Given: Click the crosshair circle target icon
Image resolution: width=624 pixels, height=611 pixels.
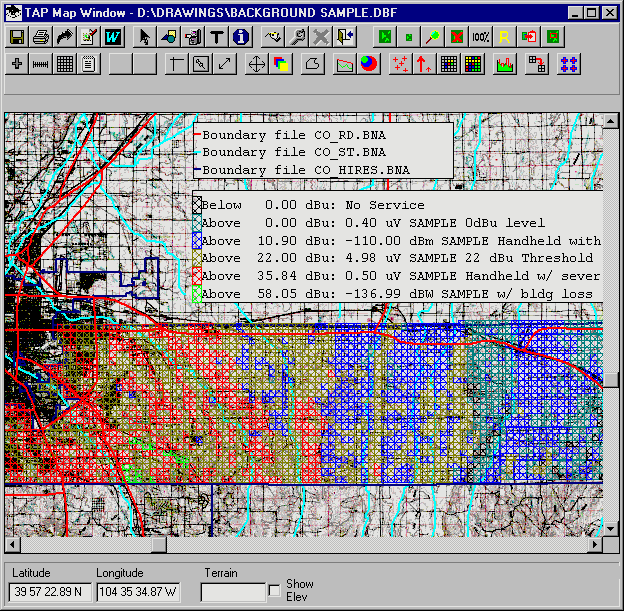Looking at the screenshot, I should [257, 64].
